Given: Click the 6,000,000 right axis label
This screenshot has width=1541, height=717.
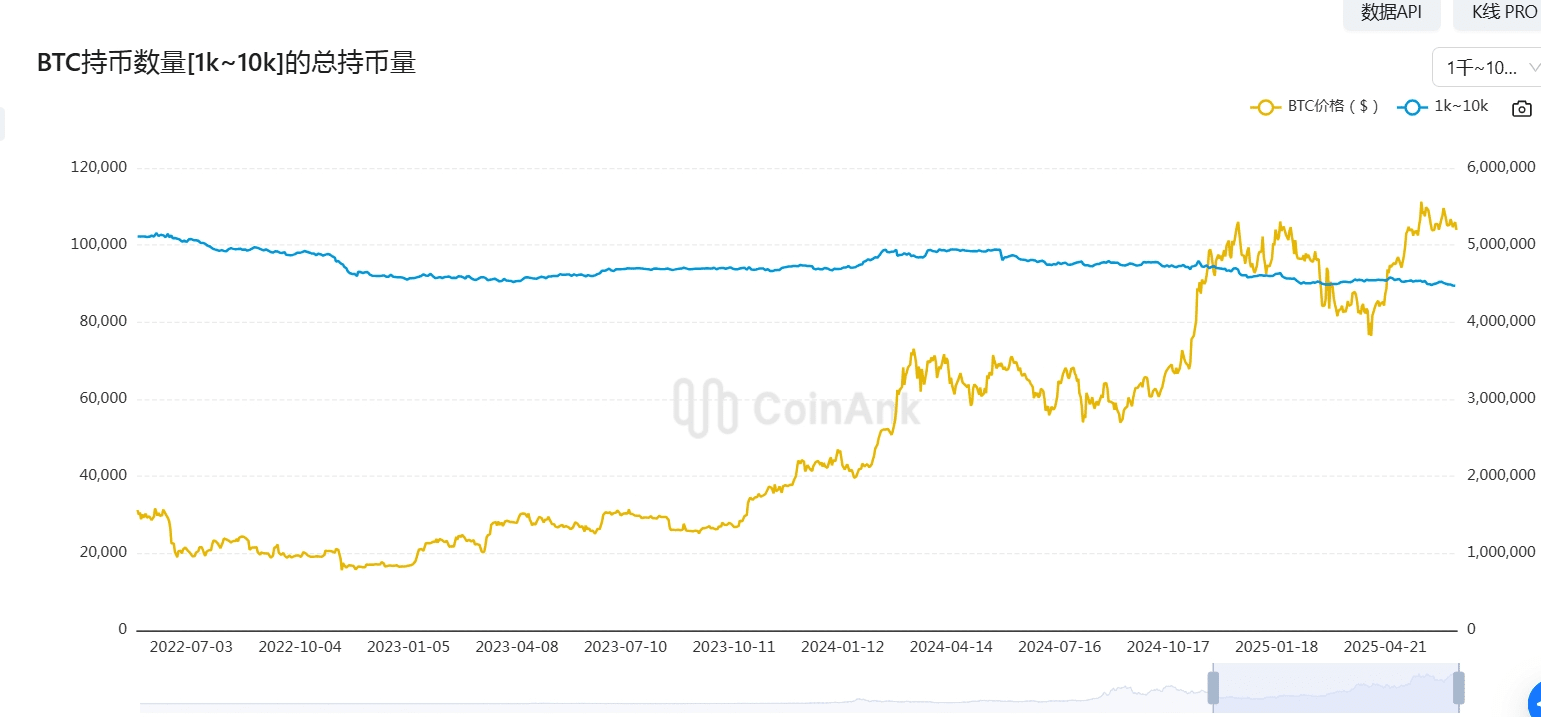Looking at the screenshot, I should point(1500,167).
